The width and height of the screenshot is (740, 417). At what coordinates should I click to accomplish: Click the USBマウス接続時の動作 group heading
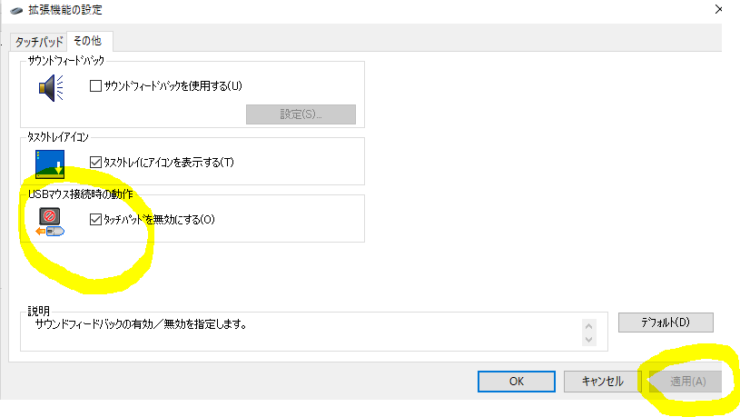81,192
